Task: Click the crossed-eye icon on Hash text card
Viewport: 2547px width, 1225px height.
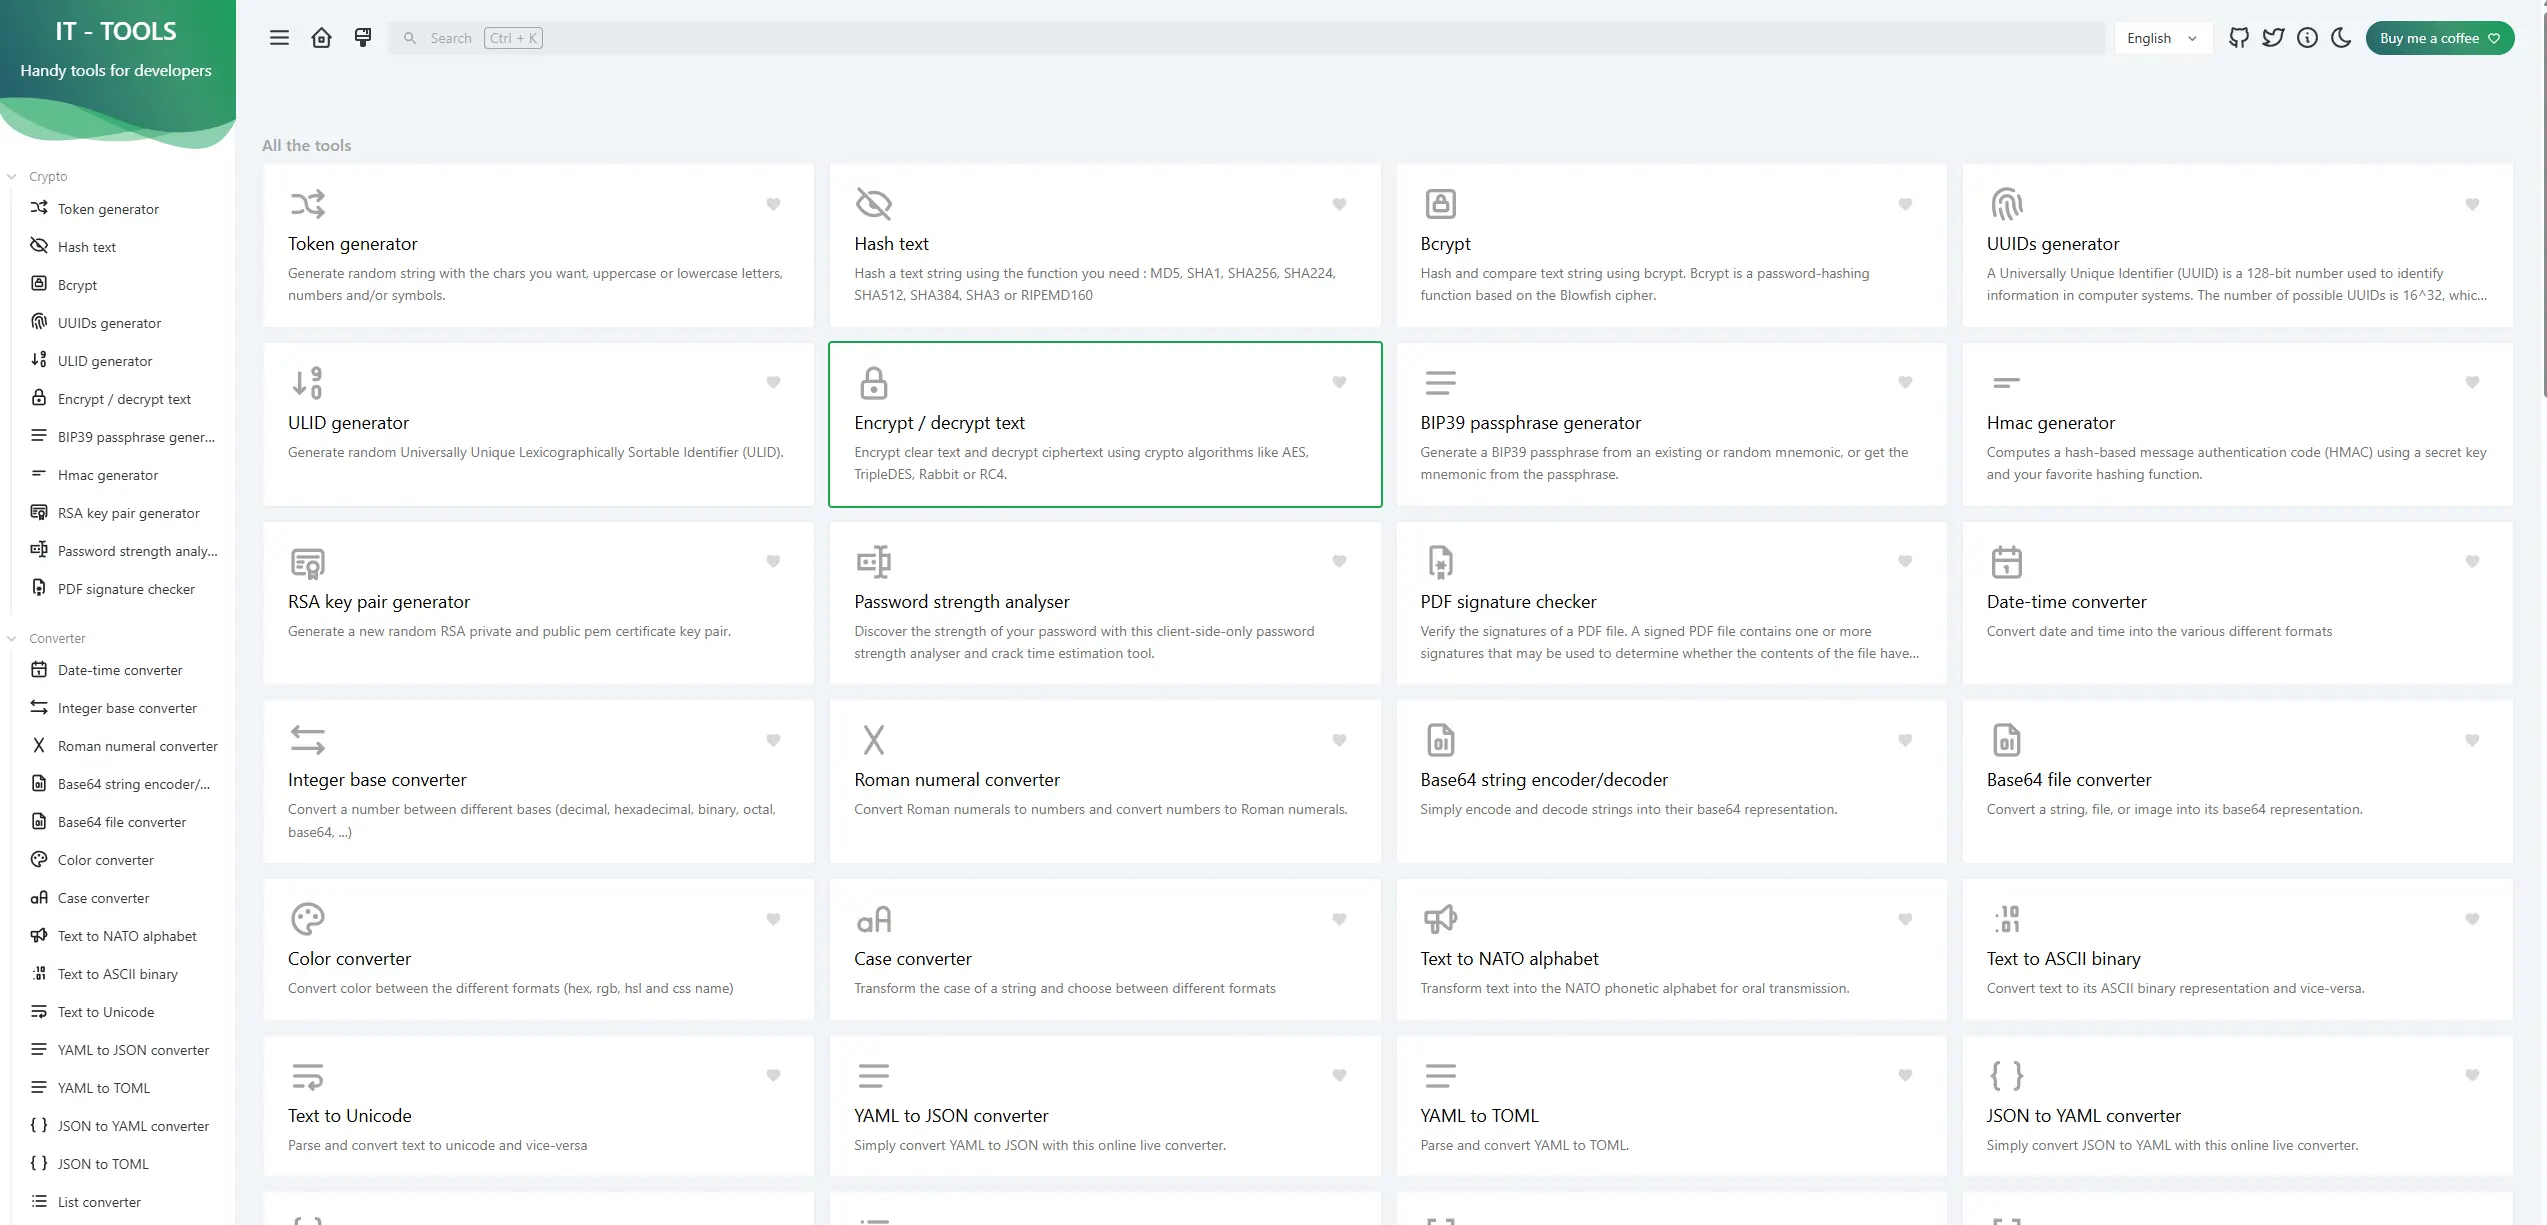Action: click(873, 204)
